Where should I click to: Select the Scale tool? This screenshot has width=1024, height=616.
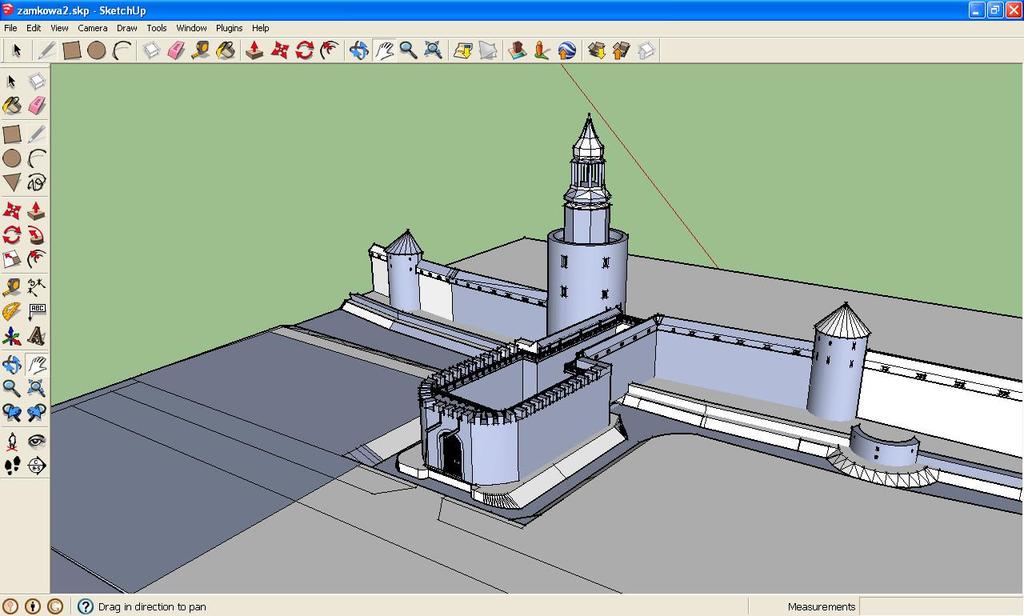pyautogui.click(x=12, y=259)
